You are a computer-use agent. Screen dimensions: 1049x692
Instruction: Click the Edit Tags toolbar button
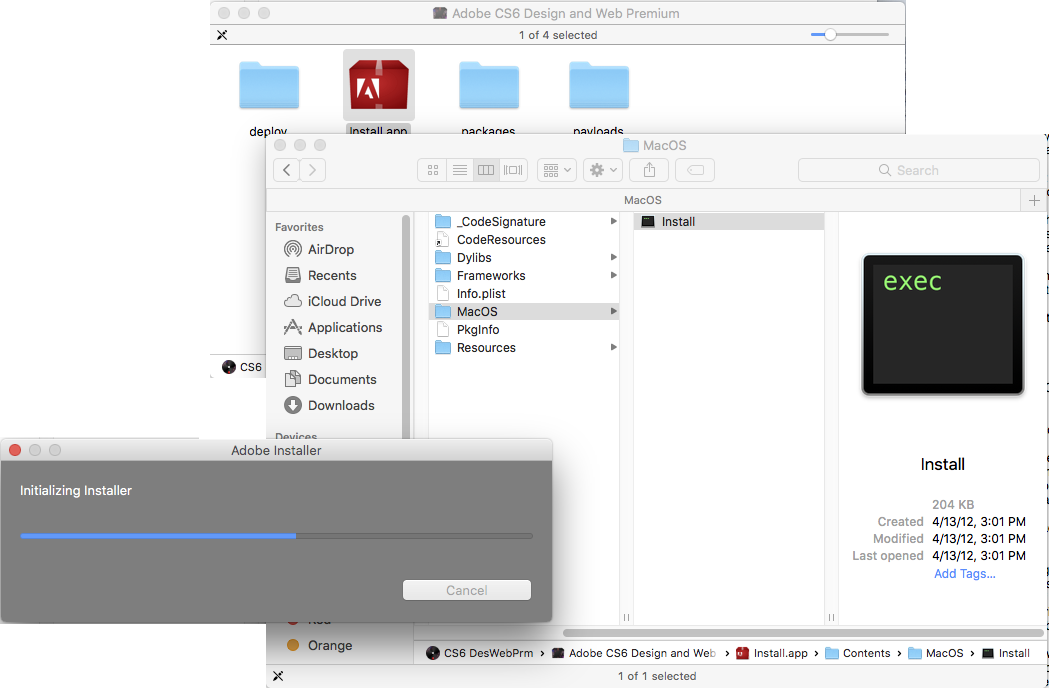tap(695, 170)
